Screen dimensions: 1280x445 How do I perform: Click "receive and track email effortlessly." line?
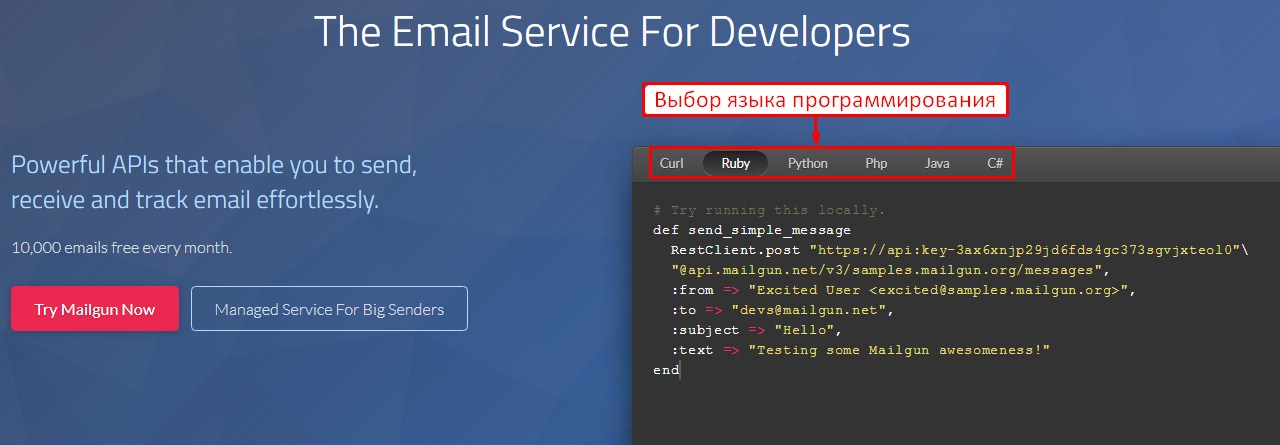(x=195, y=200)
